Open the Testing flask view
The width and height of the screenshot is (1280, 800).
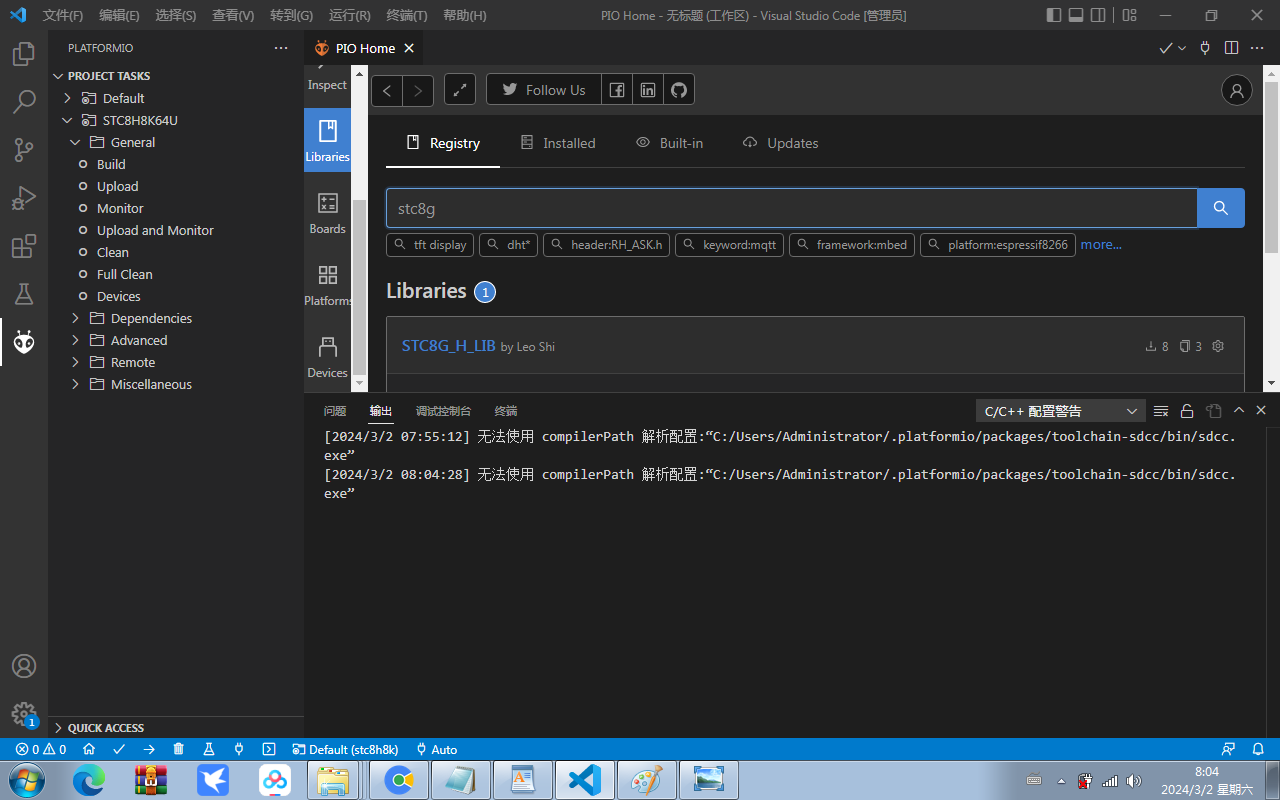tap(24, 294)
